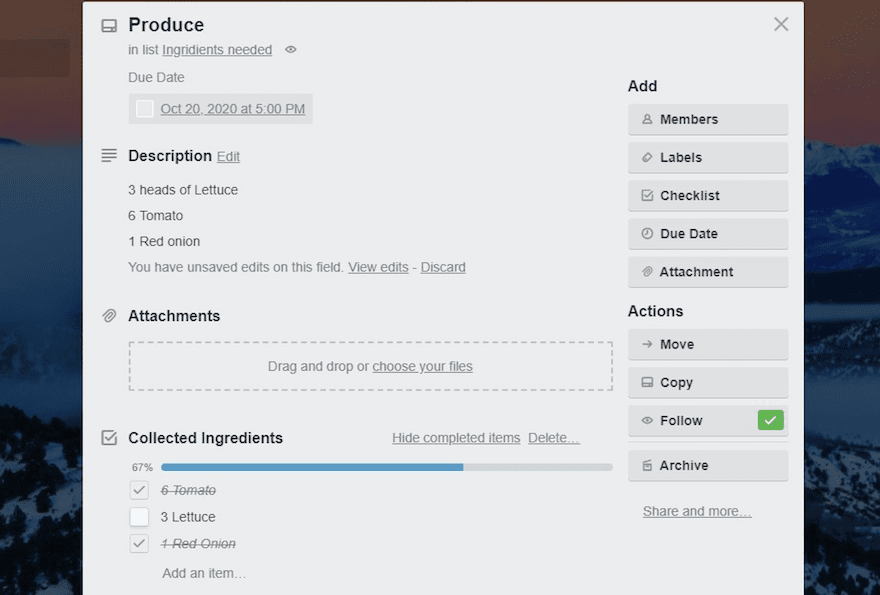Click the card icon beside Produce title
Screen dimensions: 880x595
coord(109,26)
